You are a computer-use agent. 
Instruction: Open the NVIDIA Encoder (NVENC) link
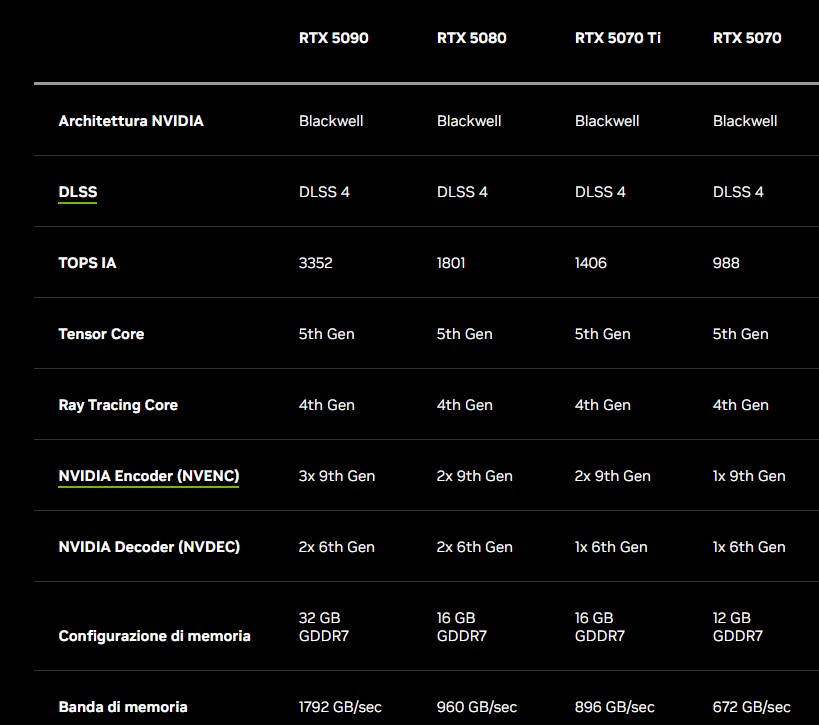149,476
